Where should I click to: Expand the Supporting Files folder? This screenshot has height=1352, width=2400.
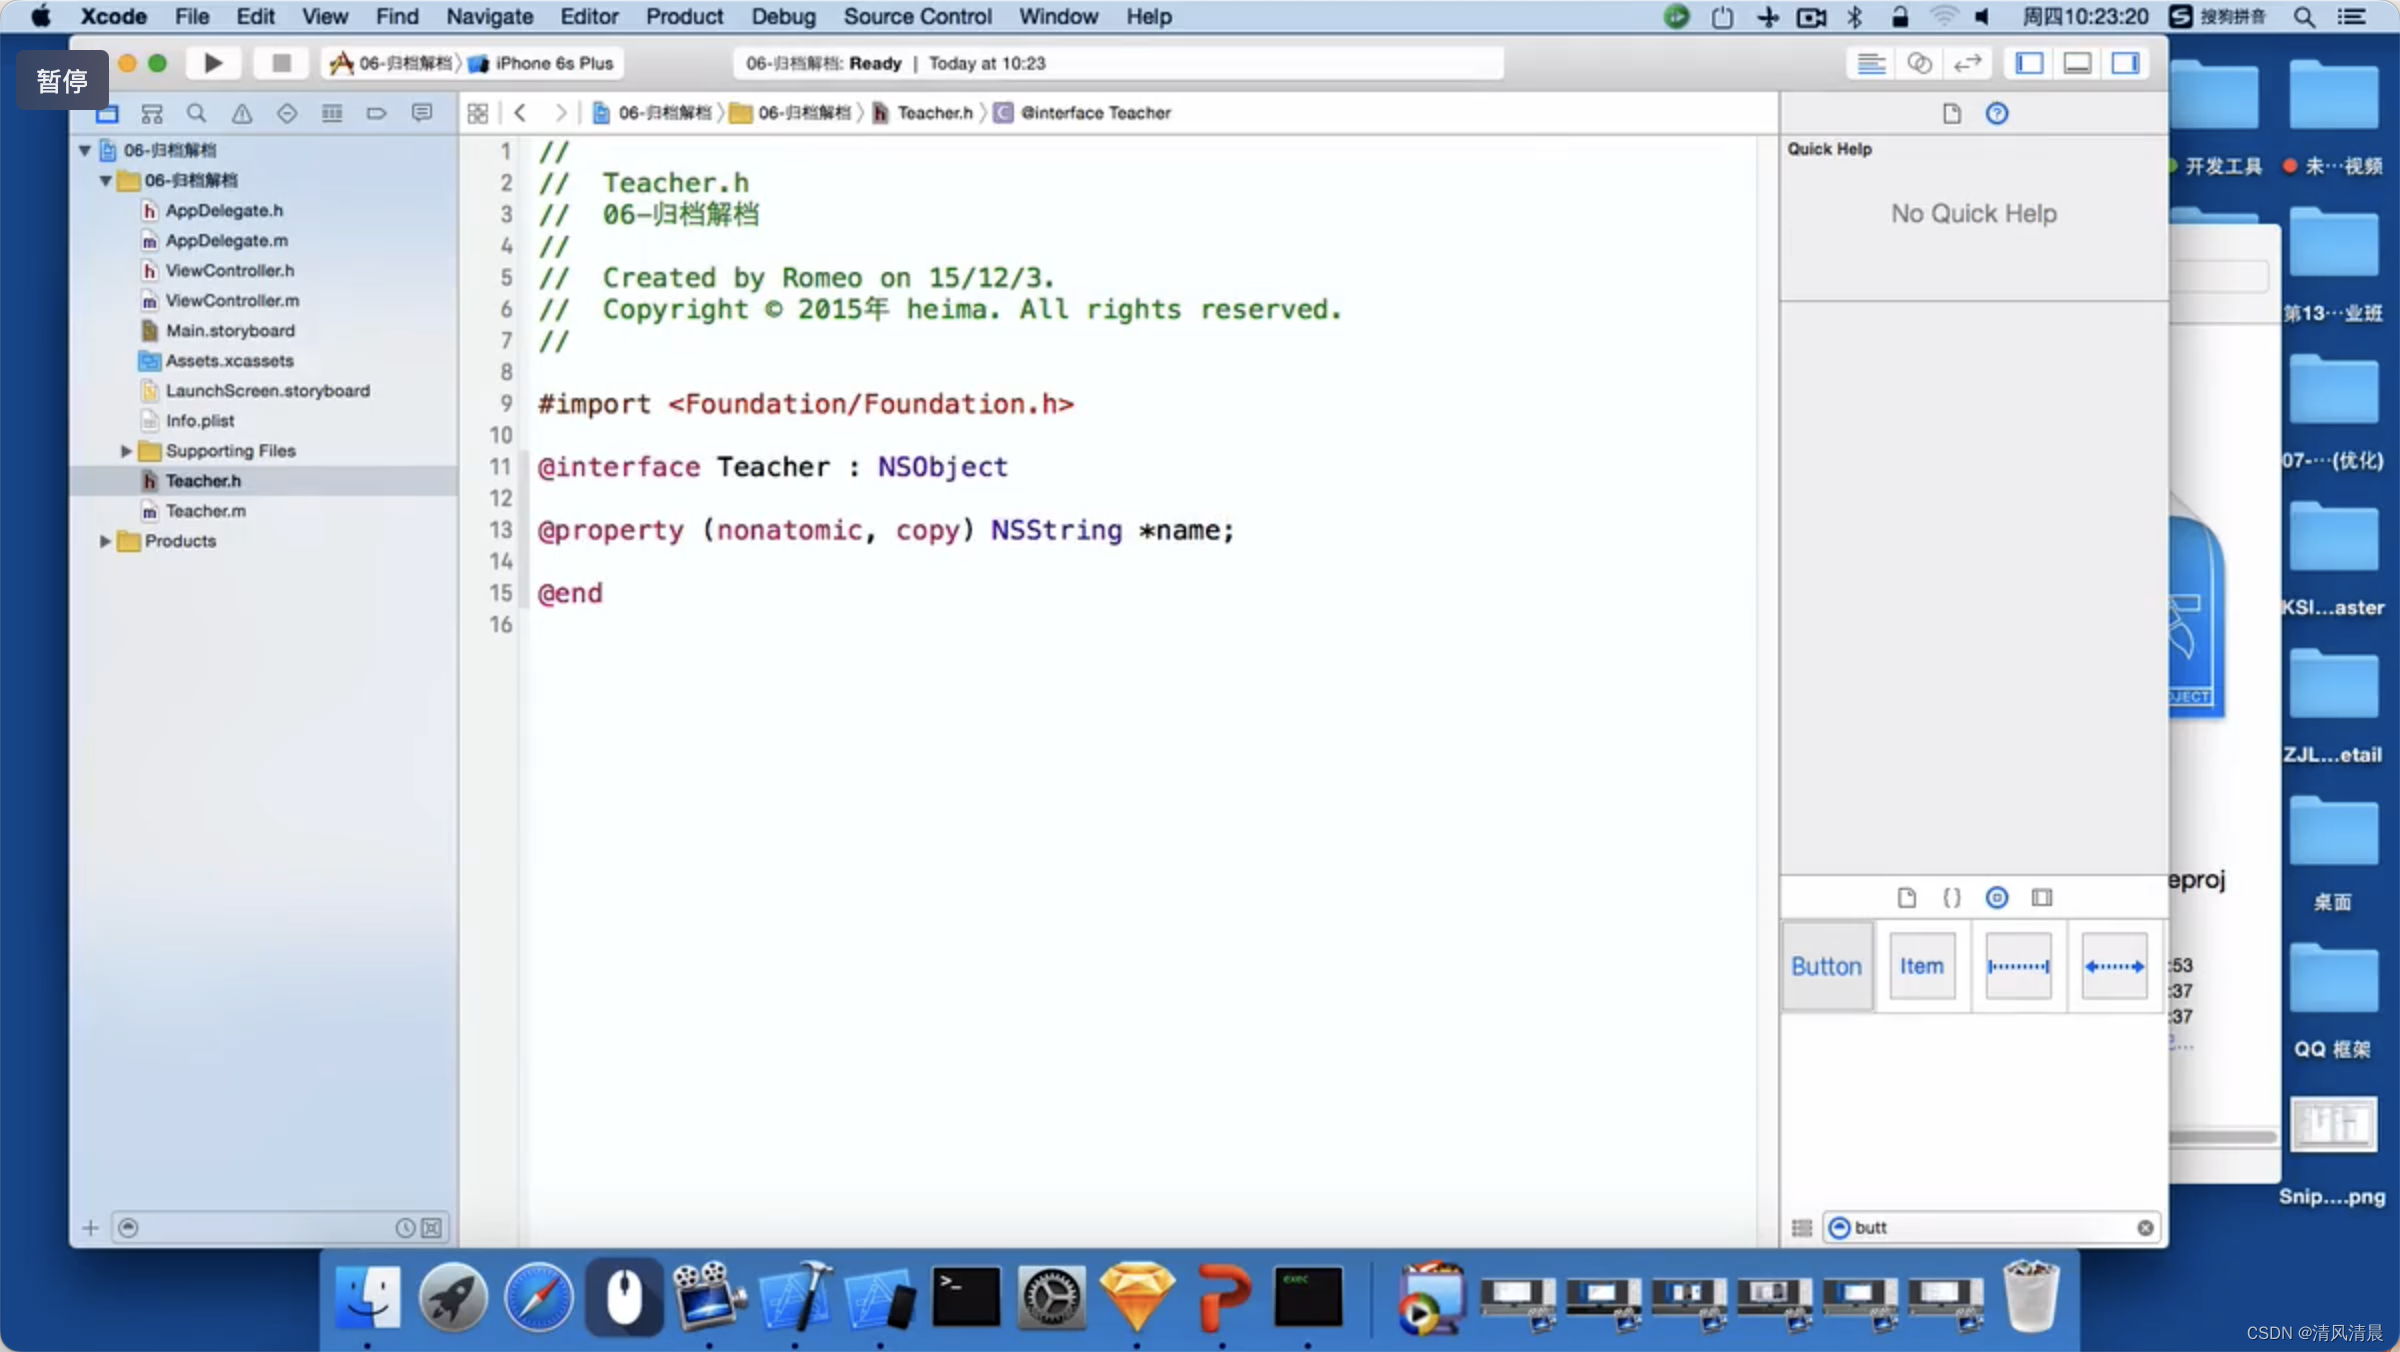pyautogui.click(x=124, y=450)
